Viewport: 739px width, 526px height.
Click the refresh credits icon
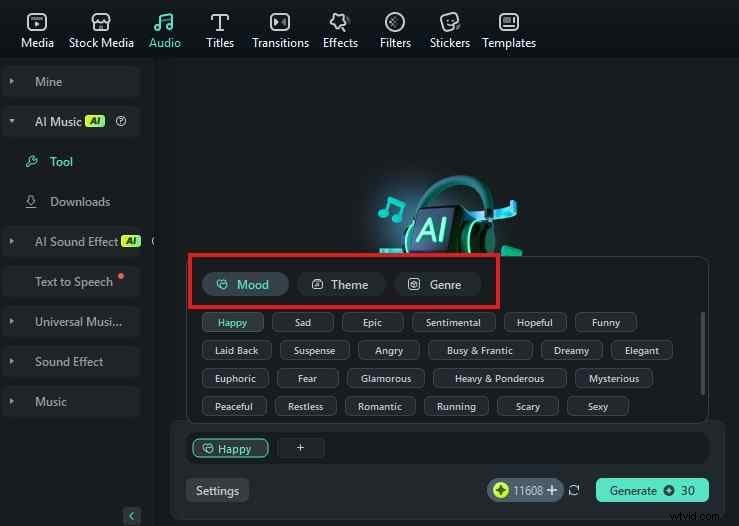pos(574,491)
